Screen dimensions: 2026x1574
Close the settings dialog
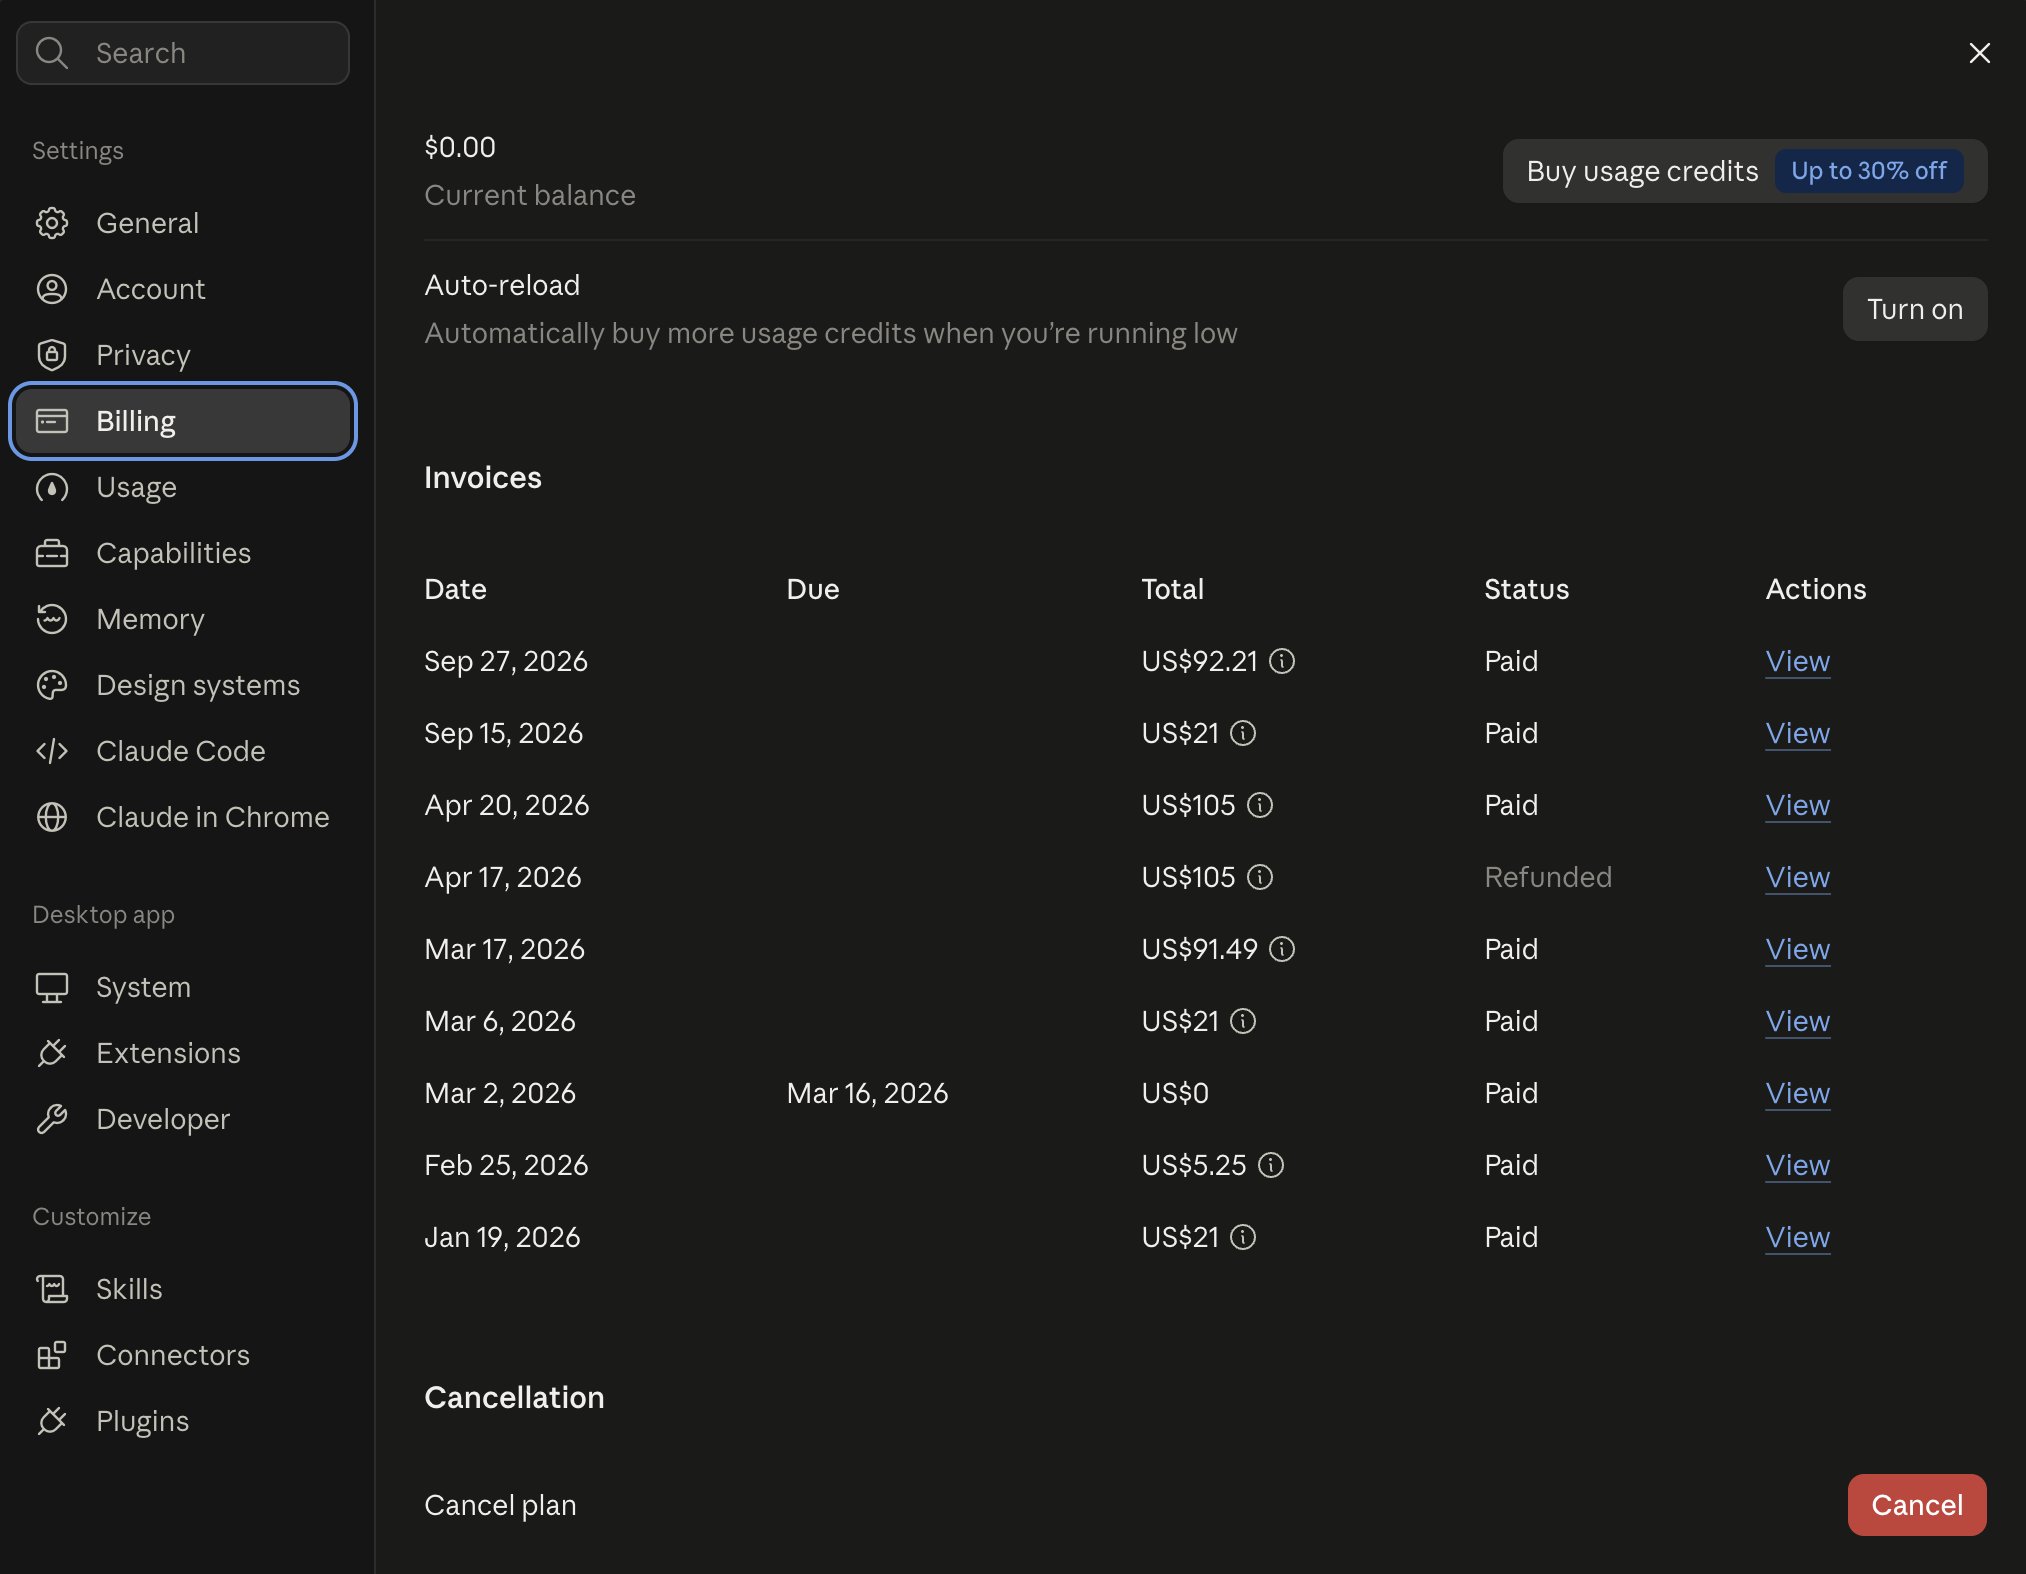click(x=1979, y=53)
